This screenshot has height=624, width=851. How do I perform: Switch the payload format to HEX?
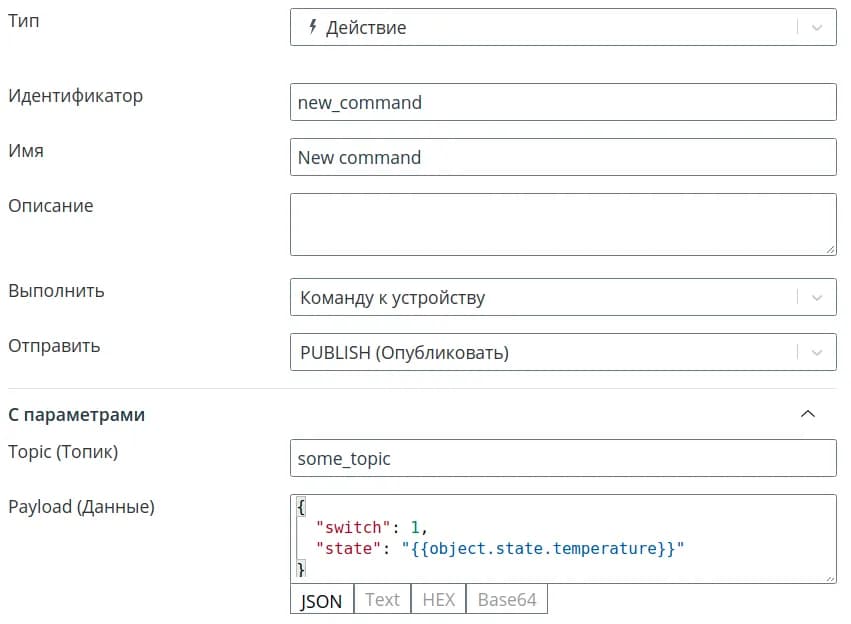[x=439, y=600]
